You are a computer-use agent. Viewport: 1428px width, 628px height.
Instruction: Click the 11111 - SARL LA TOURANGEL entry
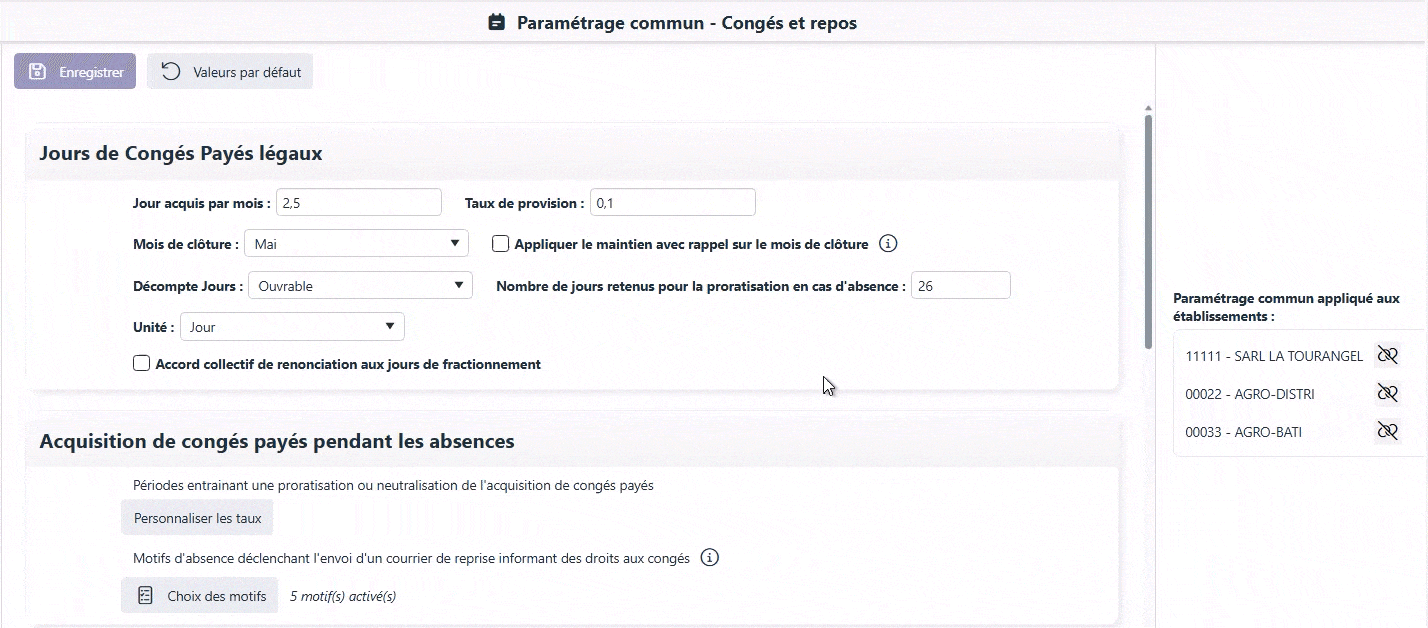(1274, 356)
